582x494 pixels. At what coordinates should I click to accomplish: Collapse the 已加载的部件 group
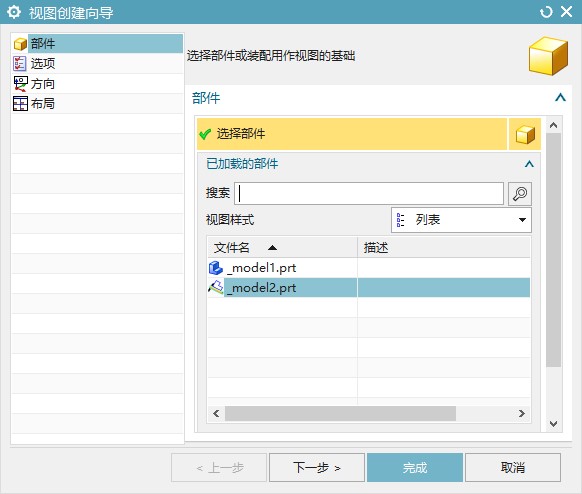pyautogui.click(x=529, y=164)
